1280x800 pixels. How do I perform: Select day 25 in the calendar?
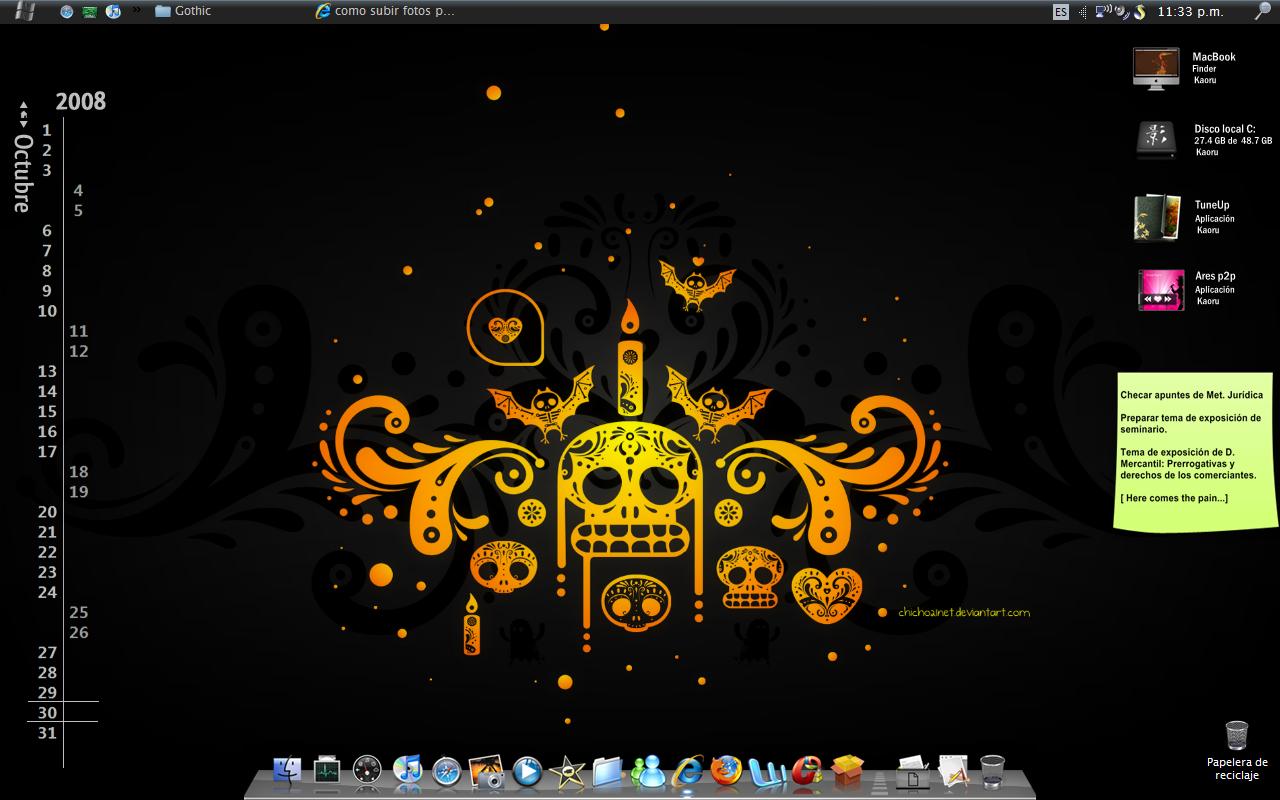point(79,612)
